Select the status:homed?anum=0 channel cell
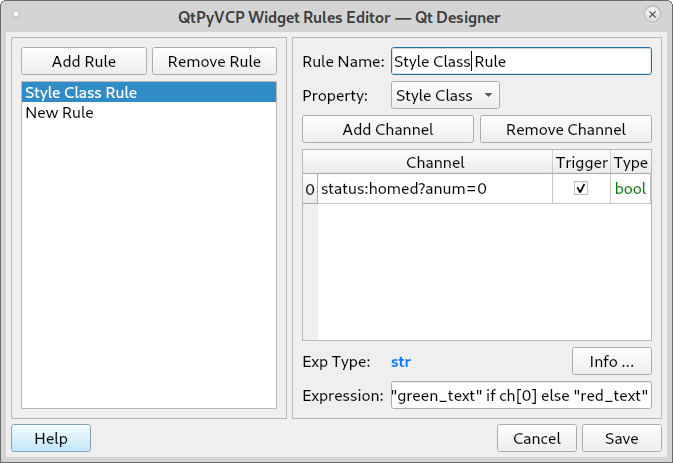This screenshot has height=463, width=673. (x=434, y=189)
